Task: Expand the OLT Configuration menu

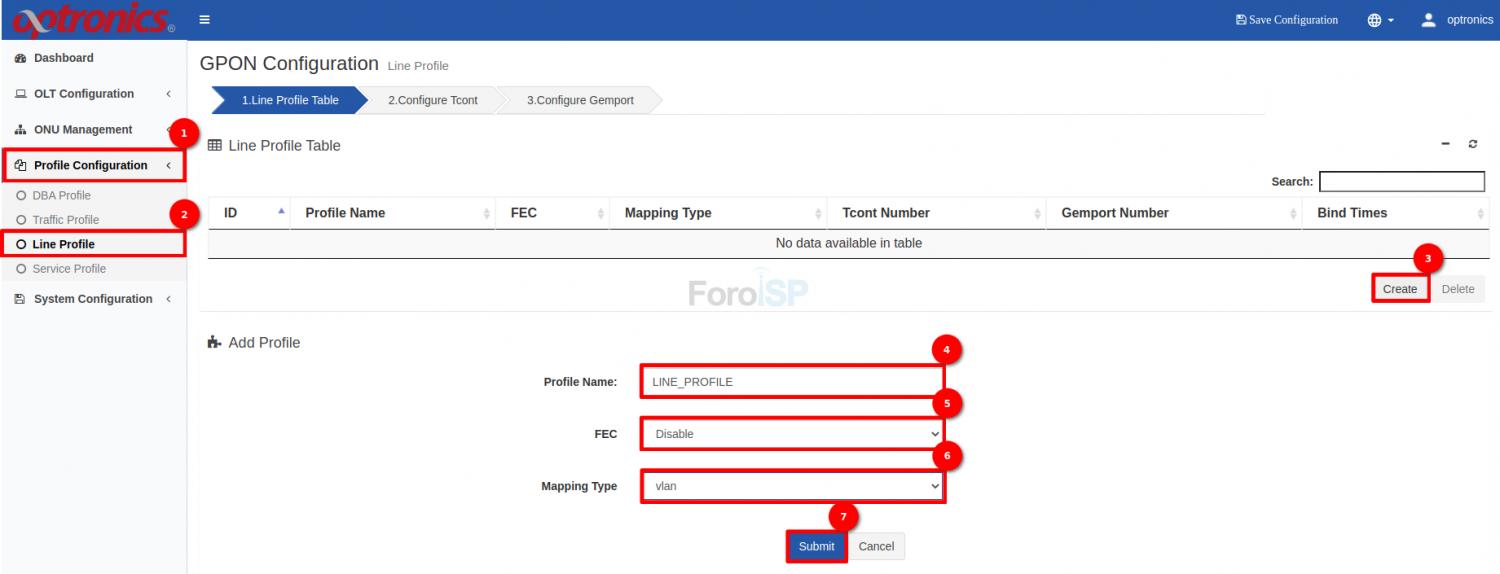Action: click(84, 94)
